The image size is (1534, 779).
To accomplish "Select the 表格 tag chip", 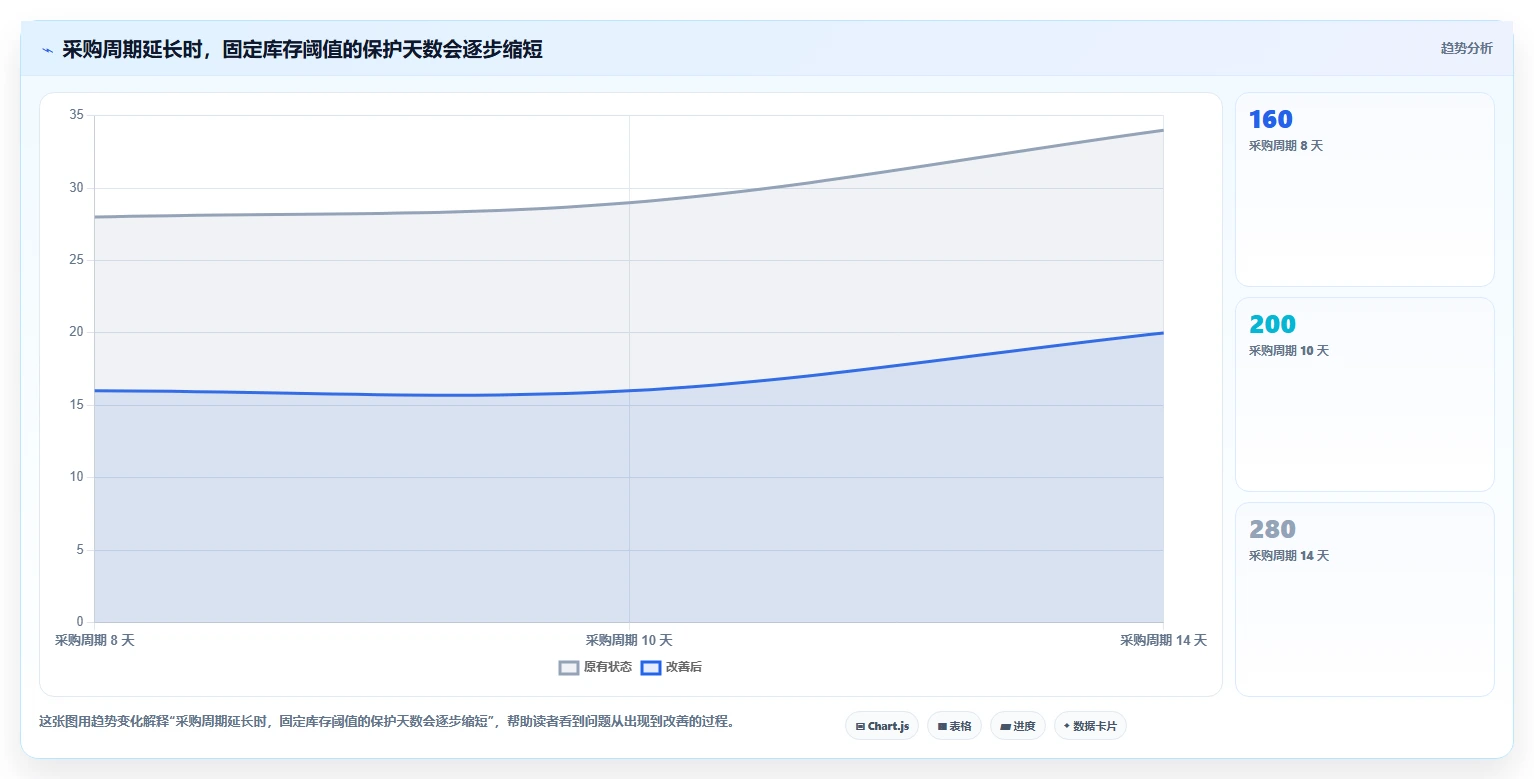I will pos(955,726).
